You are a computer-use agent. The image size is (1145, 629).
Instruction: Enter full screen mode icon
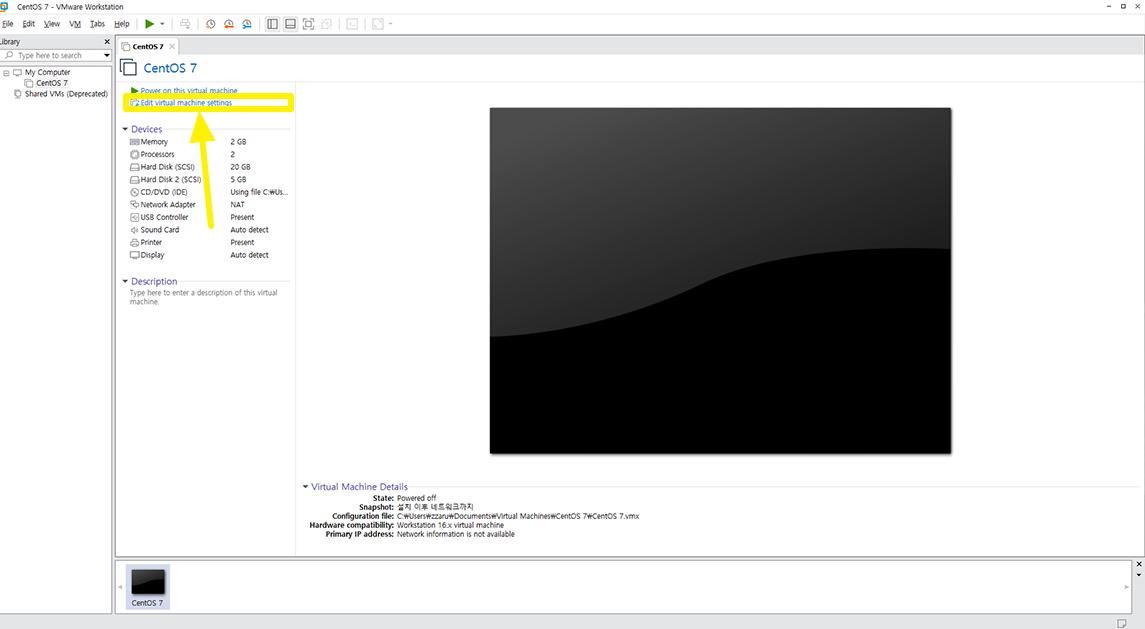pos(308,24)
